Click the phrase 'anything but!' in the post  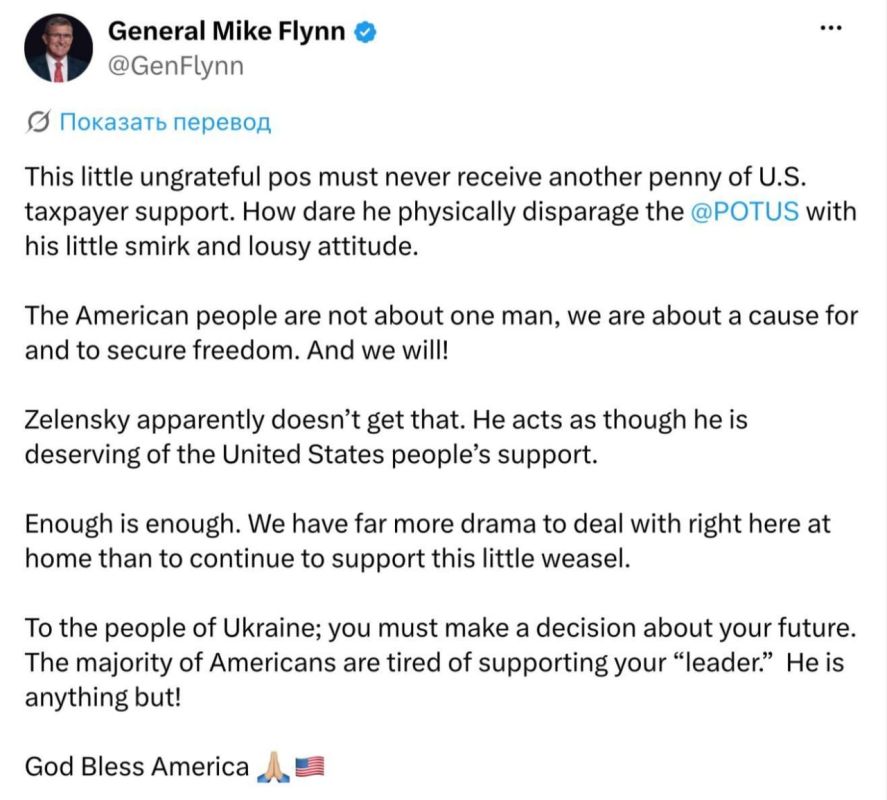[x=103, y=697]
